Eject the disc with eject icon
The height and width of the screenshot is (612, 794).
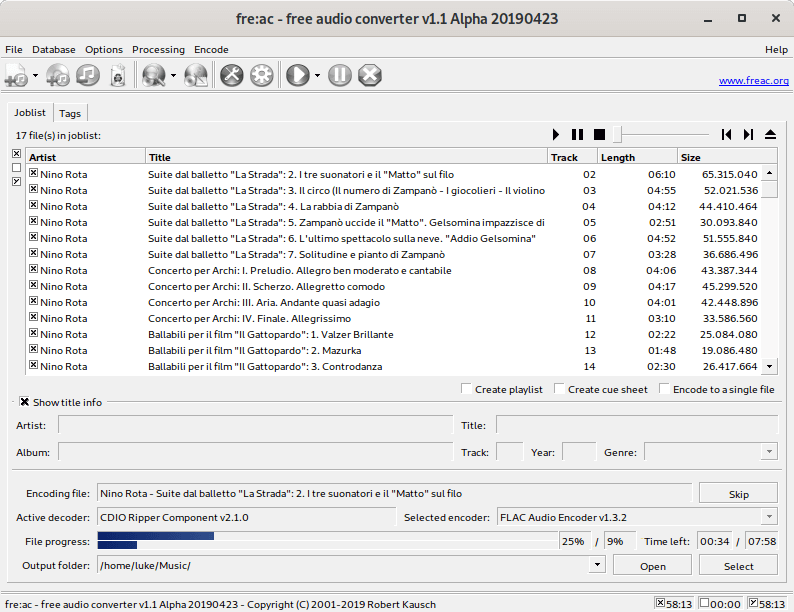point(770,135)
